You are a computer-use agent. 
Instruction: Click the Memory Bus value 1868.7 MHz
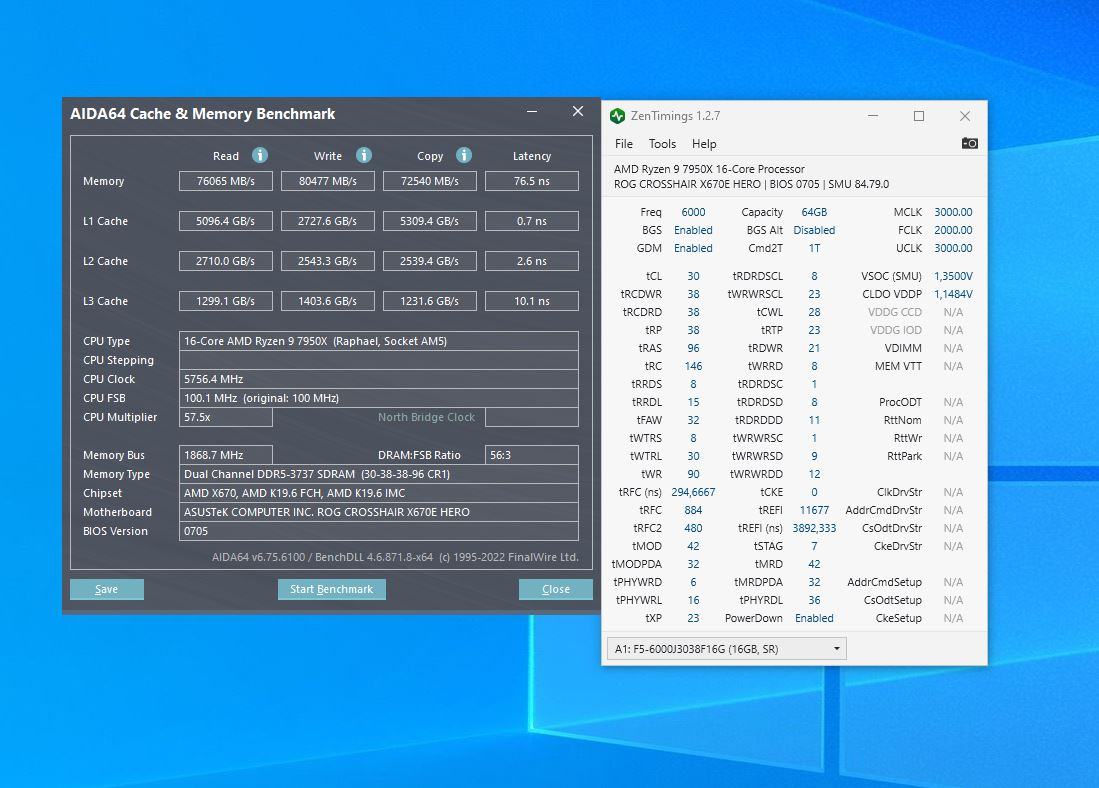tap(226, 454)
